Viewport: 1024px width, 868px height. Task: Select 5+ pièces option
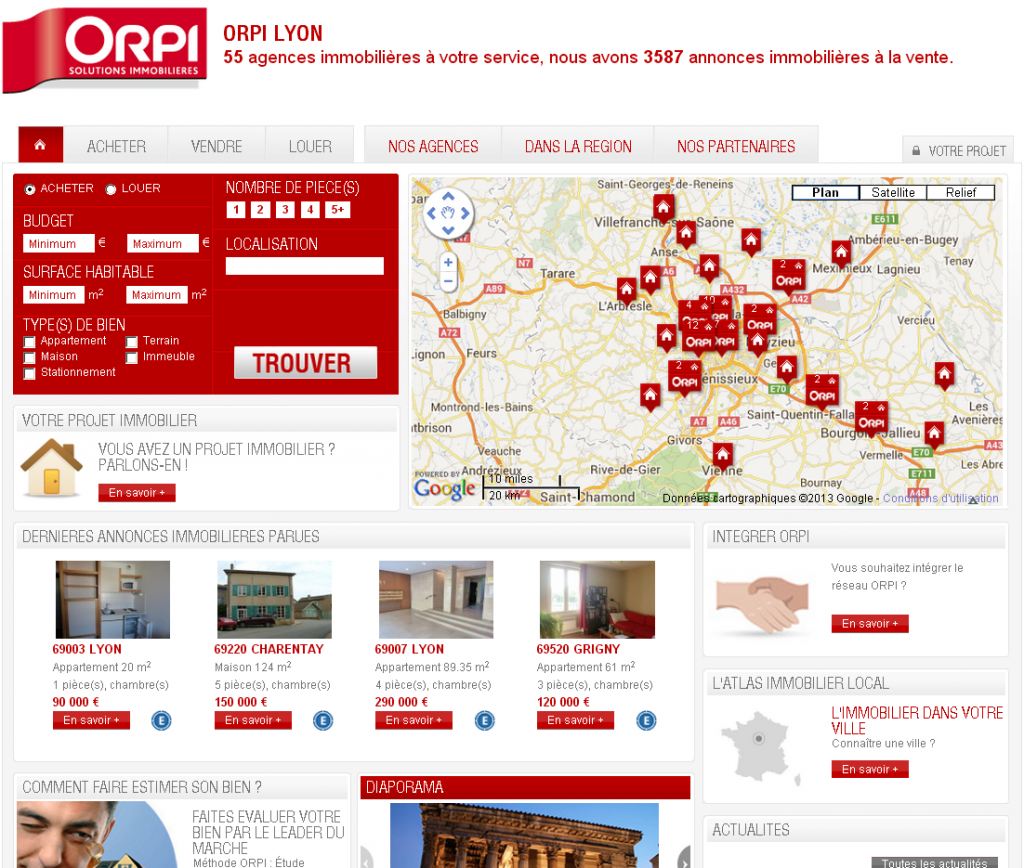(x=338, y=210)
